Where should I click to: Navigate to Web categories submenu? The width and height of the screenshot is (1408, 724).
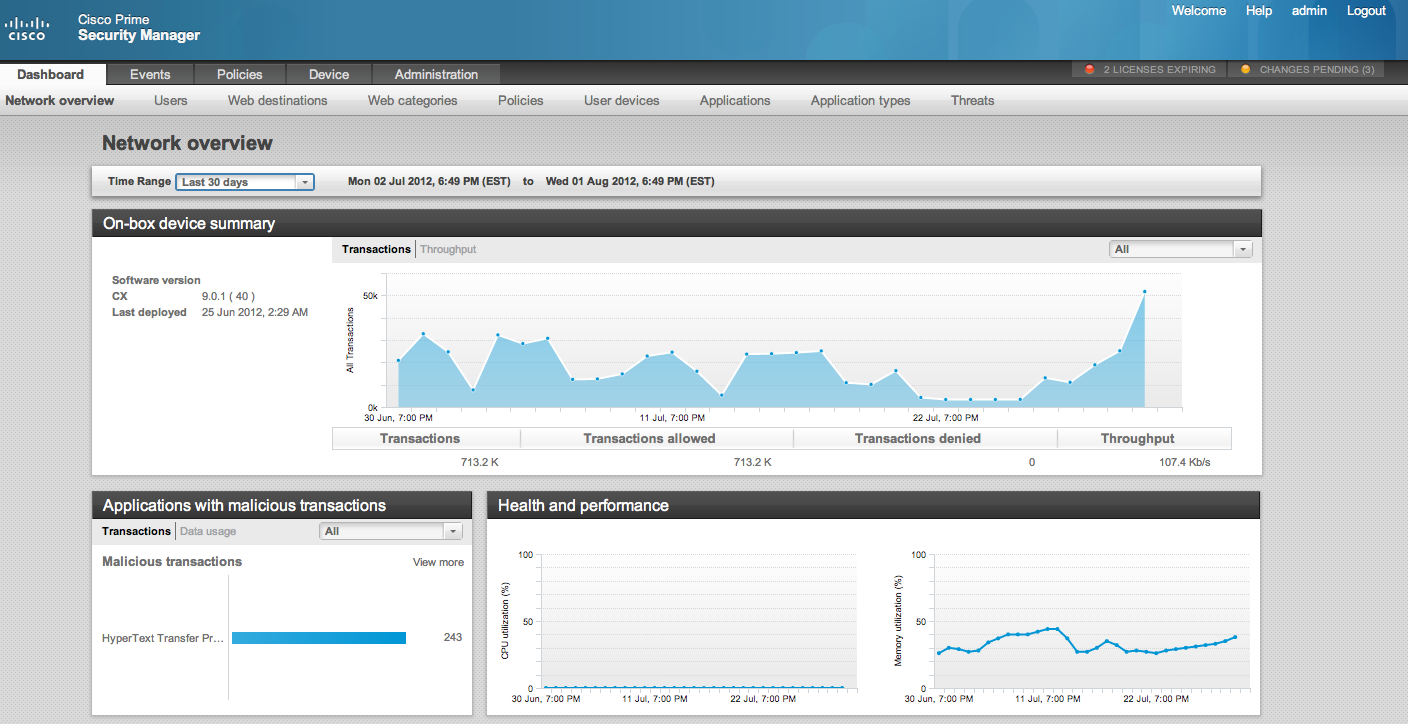(x=412, y=100)
